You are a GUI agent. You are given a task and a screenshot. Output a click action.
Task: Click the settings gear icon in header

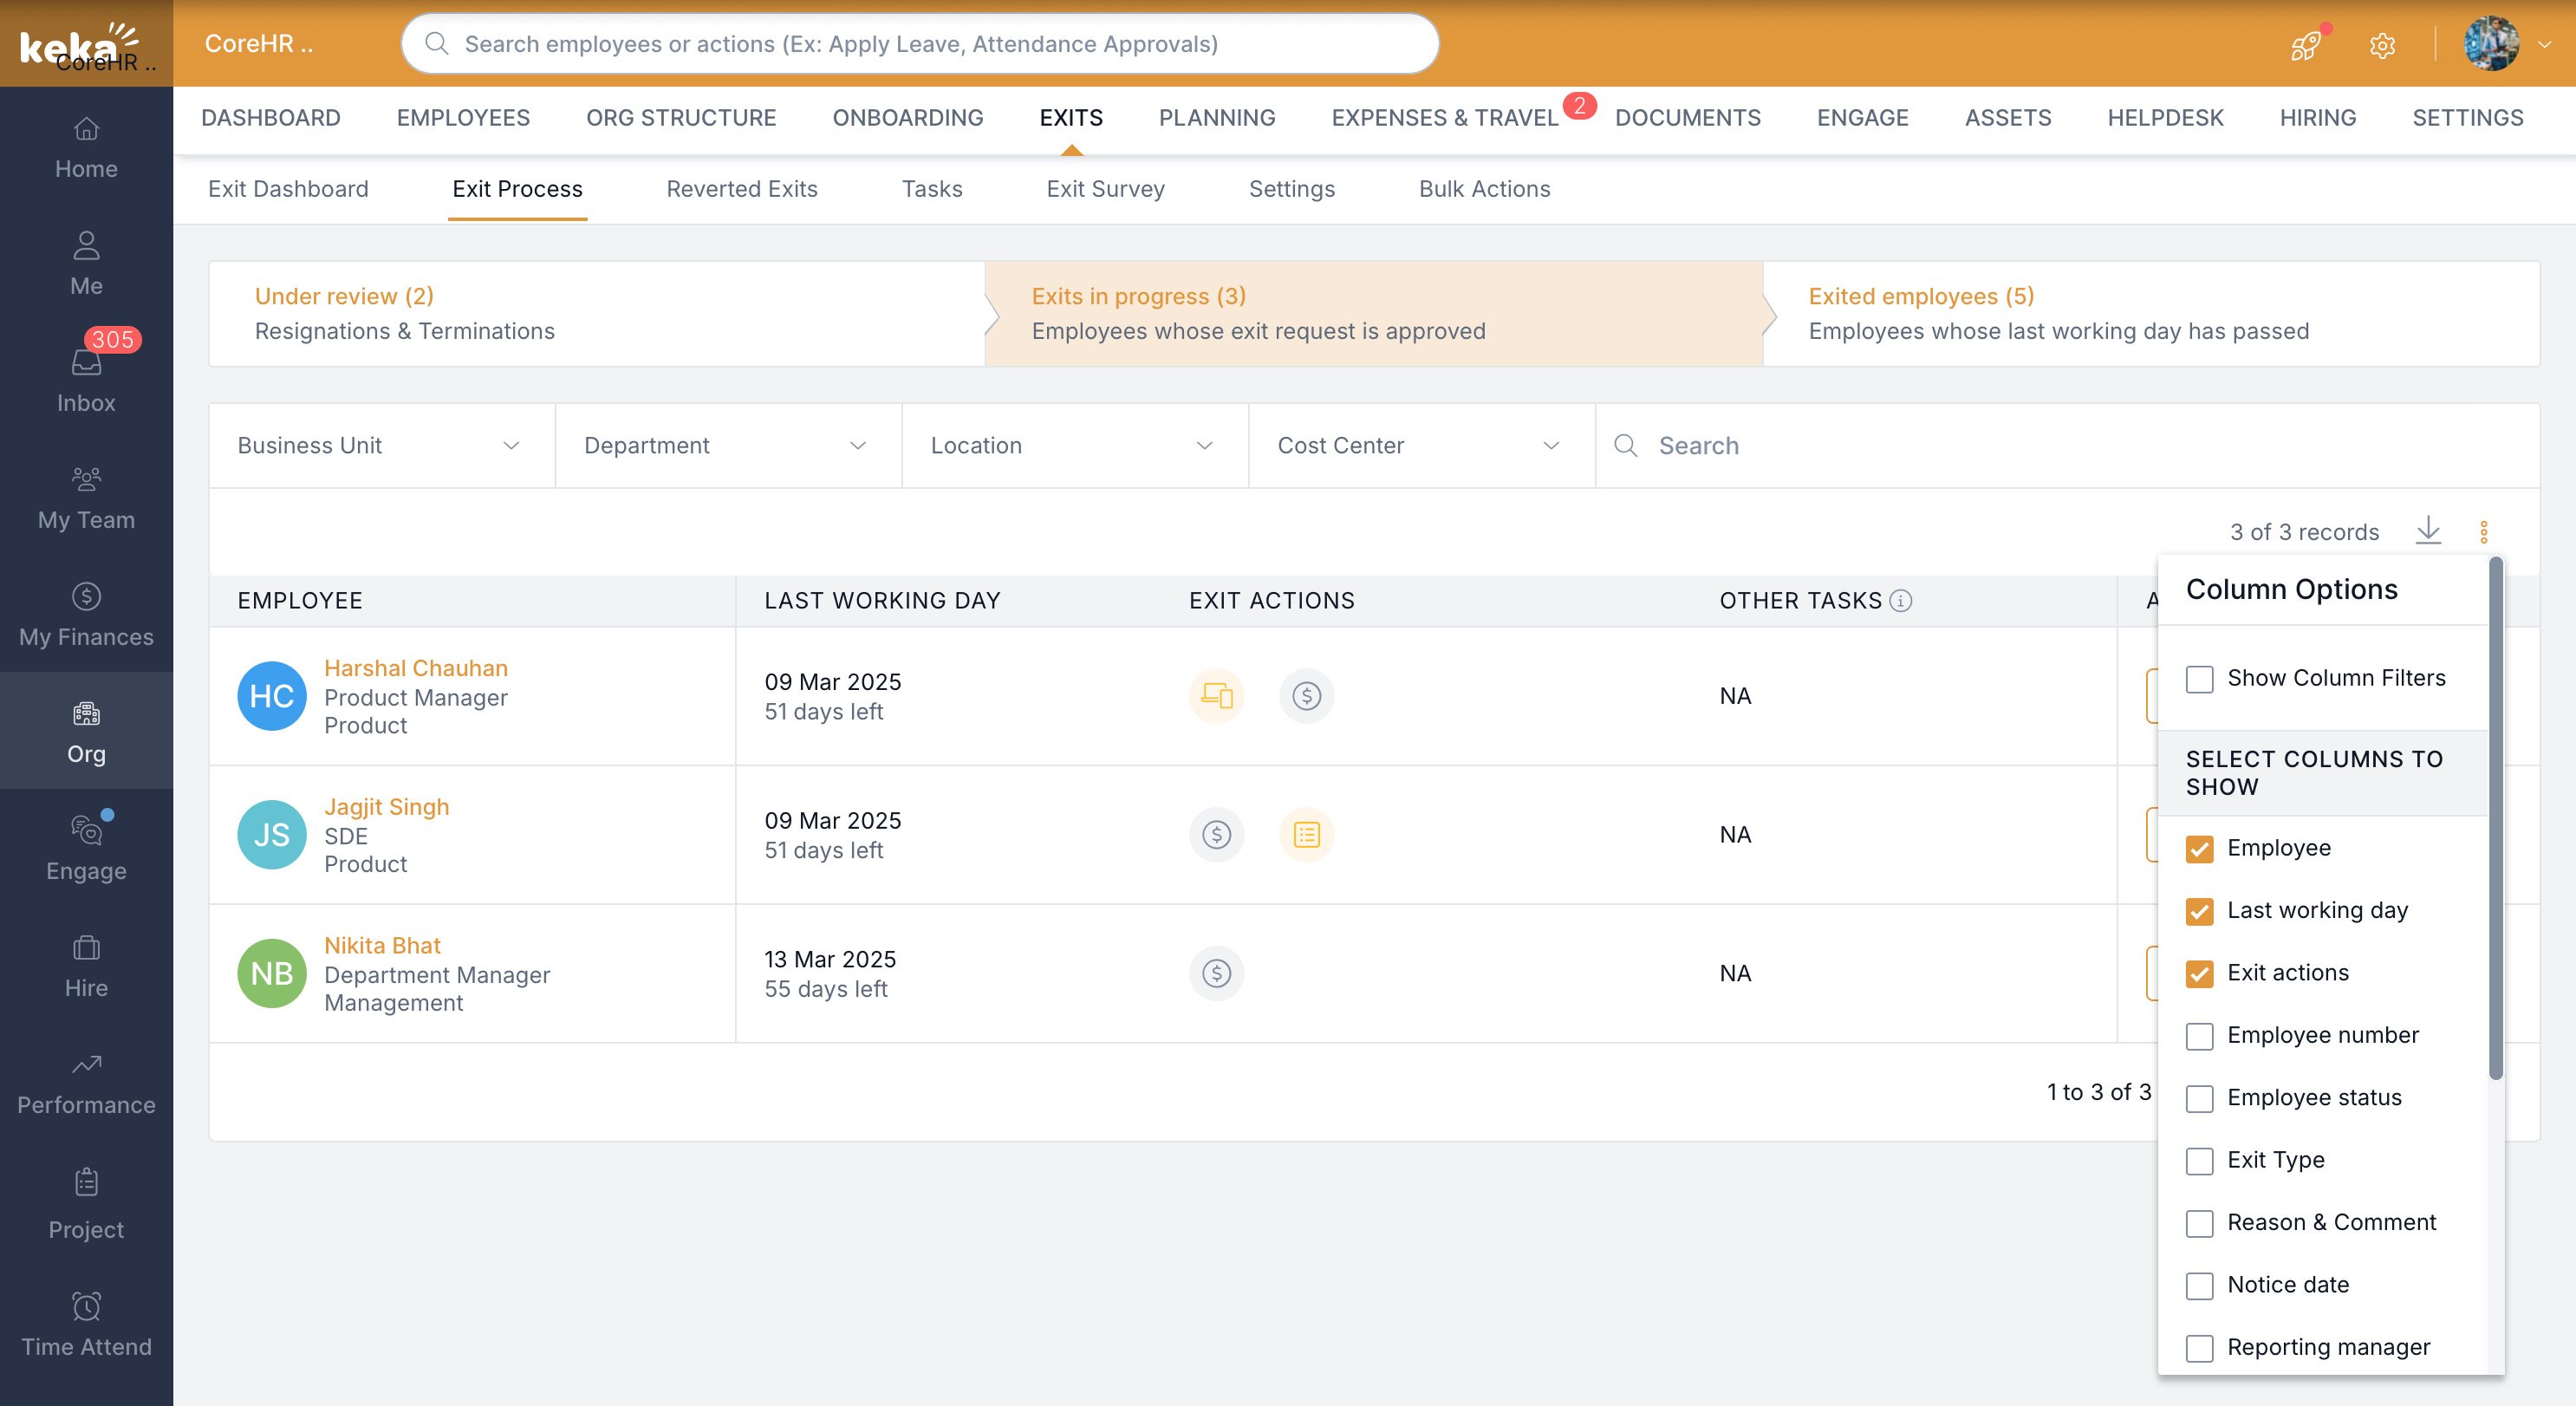2382,45
